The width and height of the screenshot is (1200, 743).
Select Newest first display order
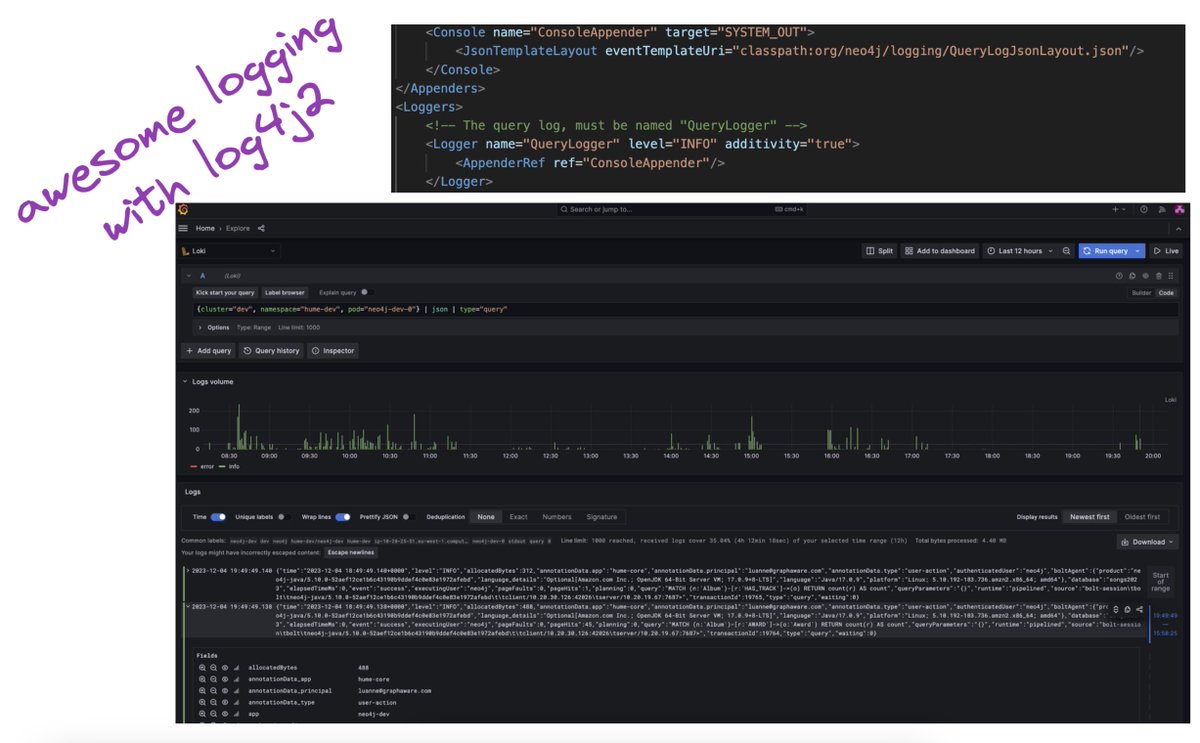[x=1090, y=517]
